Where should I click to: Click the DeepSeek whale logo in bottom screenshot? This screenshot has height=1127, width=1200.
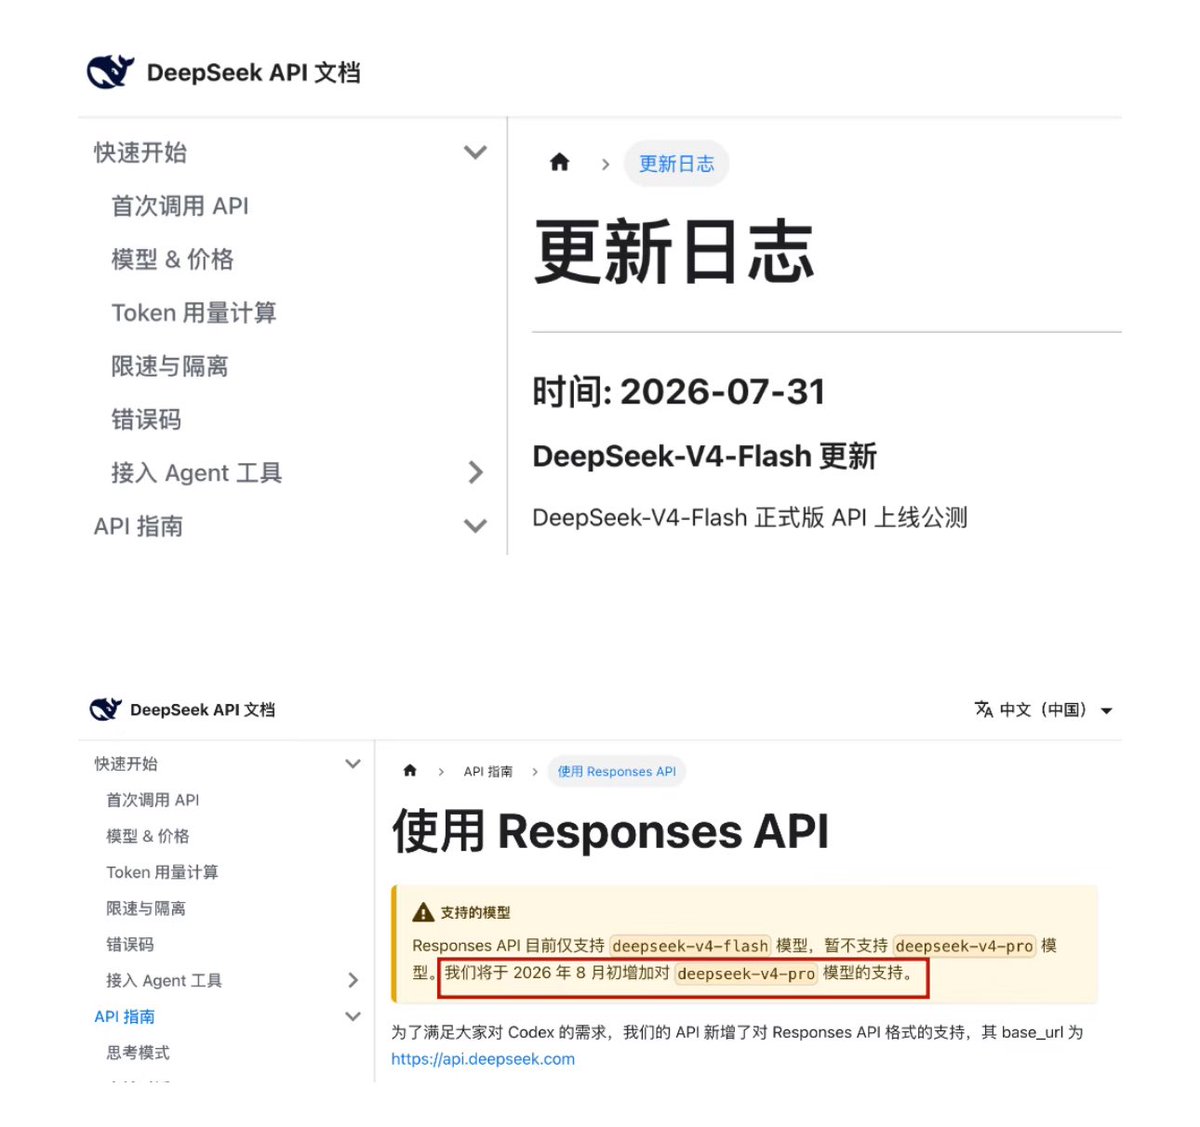point(105,709)
